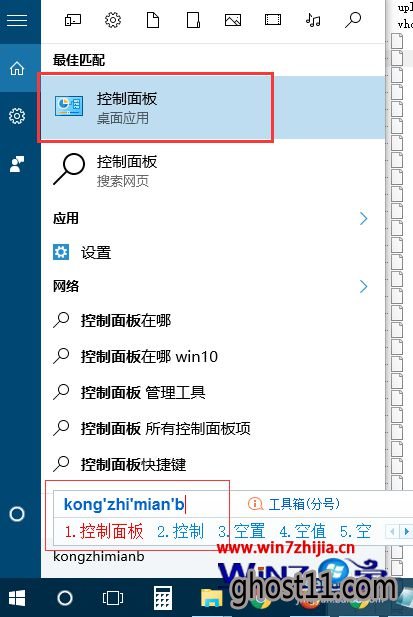Image resolution: width=413 pixels, height=617 pixels.
Task: Search the web for 控制面板
Action: [212, 170]
